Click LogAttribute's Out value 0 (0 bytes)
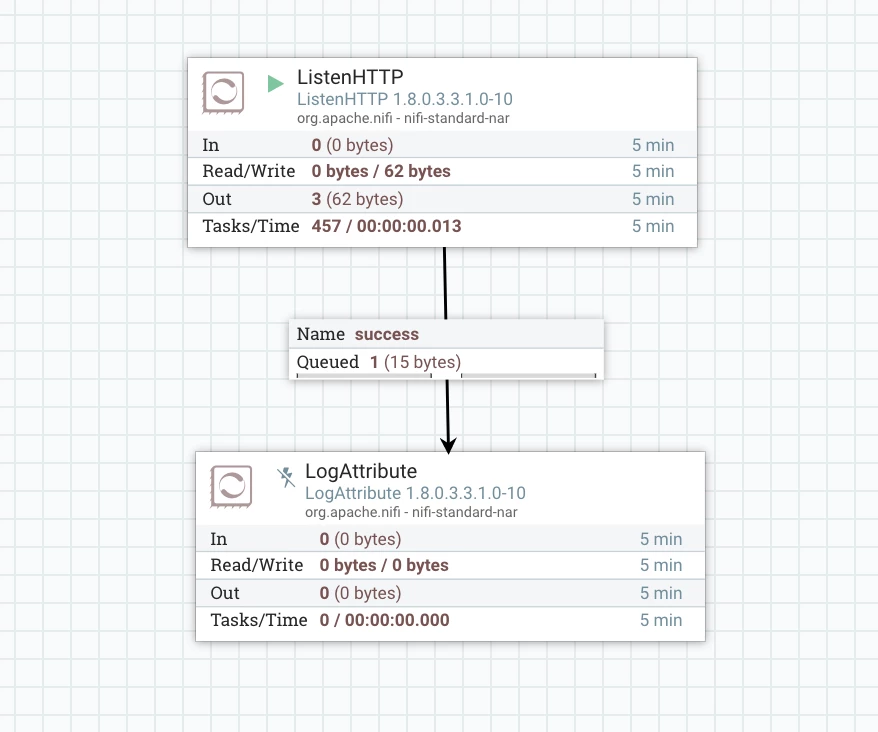878x732 pixels. [x=360, y=593]
